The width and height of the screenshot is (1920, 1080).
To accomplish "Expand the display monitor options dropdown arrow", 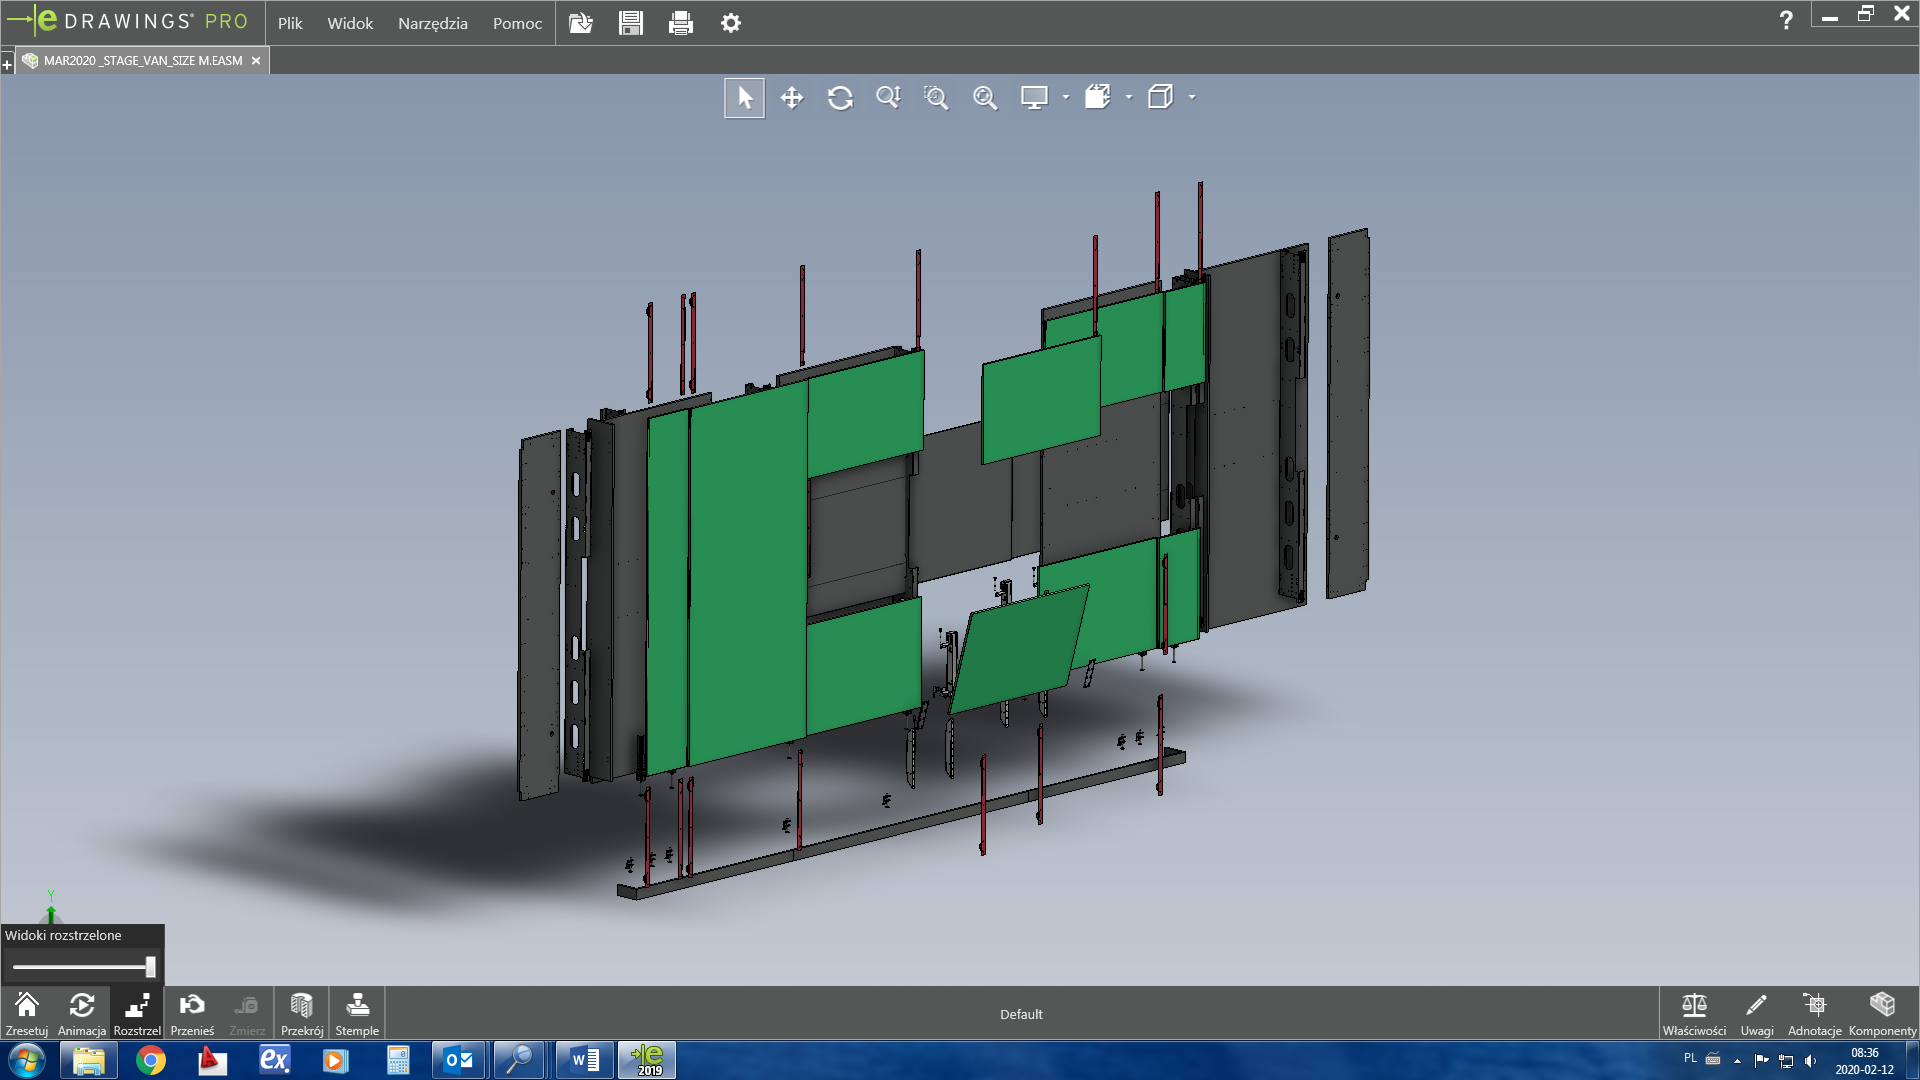I will [1066, 98].
